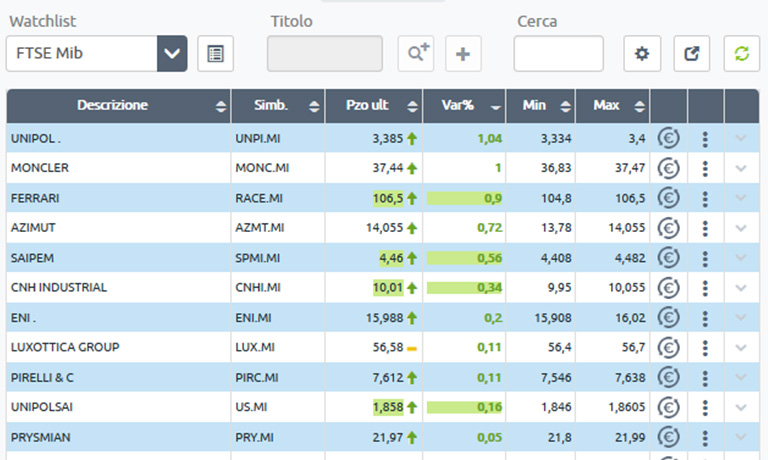Open the three-dot menu for AZIMUT
This screenshot has width=768, height=460.
pos(705,229)
